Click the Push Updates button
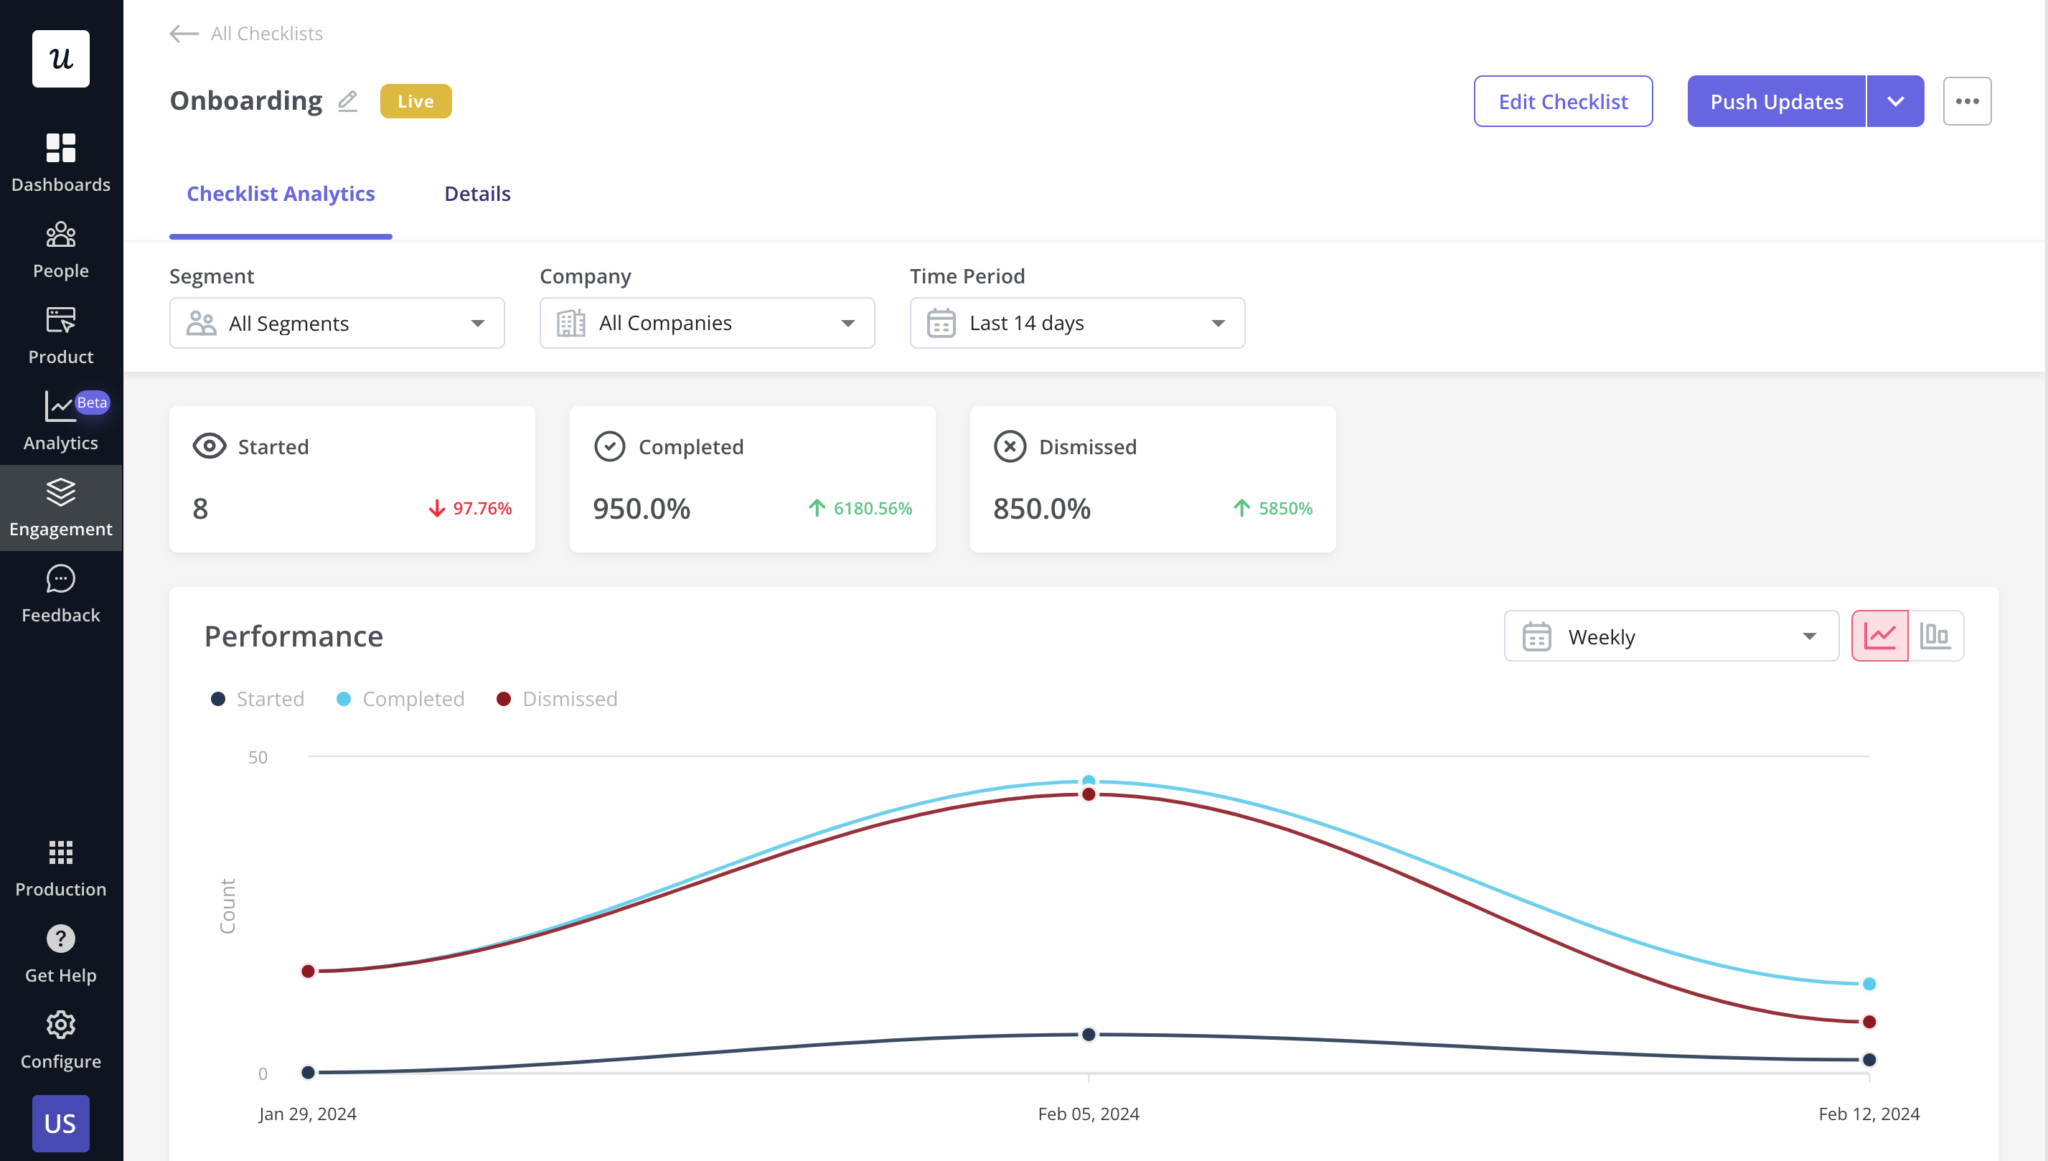Image resolution: width=2048 pixels, height=1161 pixels. pos(1775,101)
